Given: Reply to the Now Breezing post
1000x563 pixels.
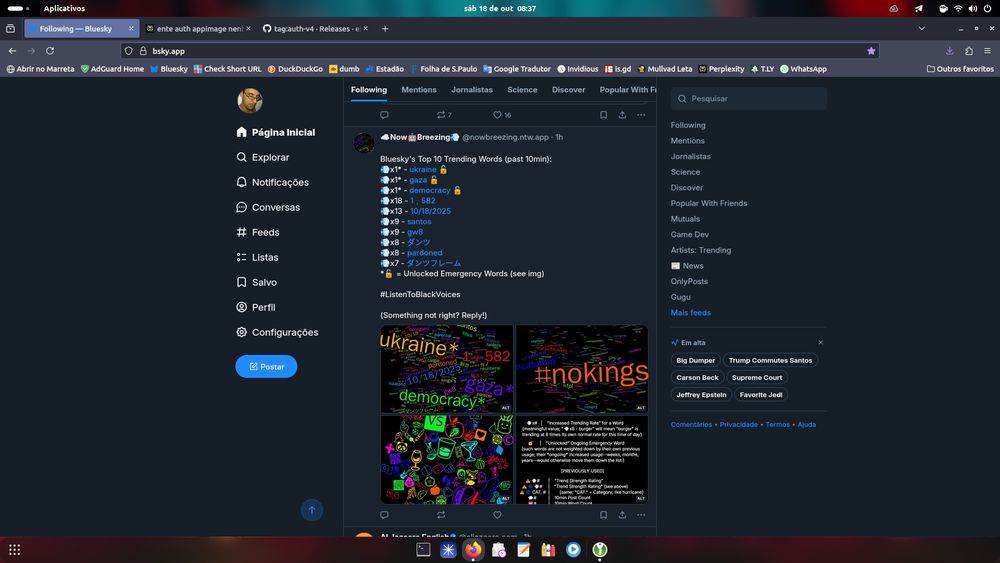Looking at the screenshot, I should click(384, 515).
